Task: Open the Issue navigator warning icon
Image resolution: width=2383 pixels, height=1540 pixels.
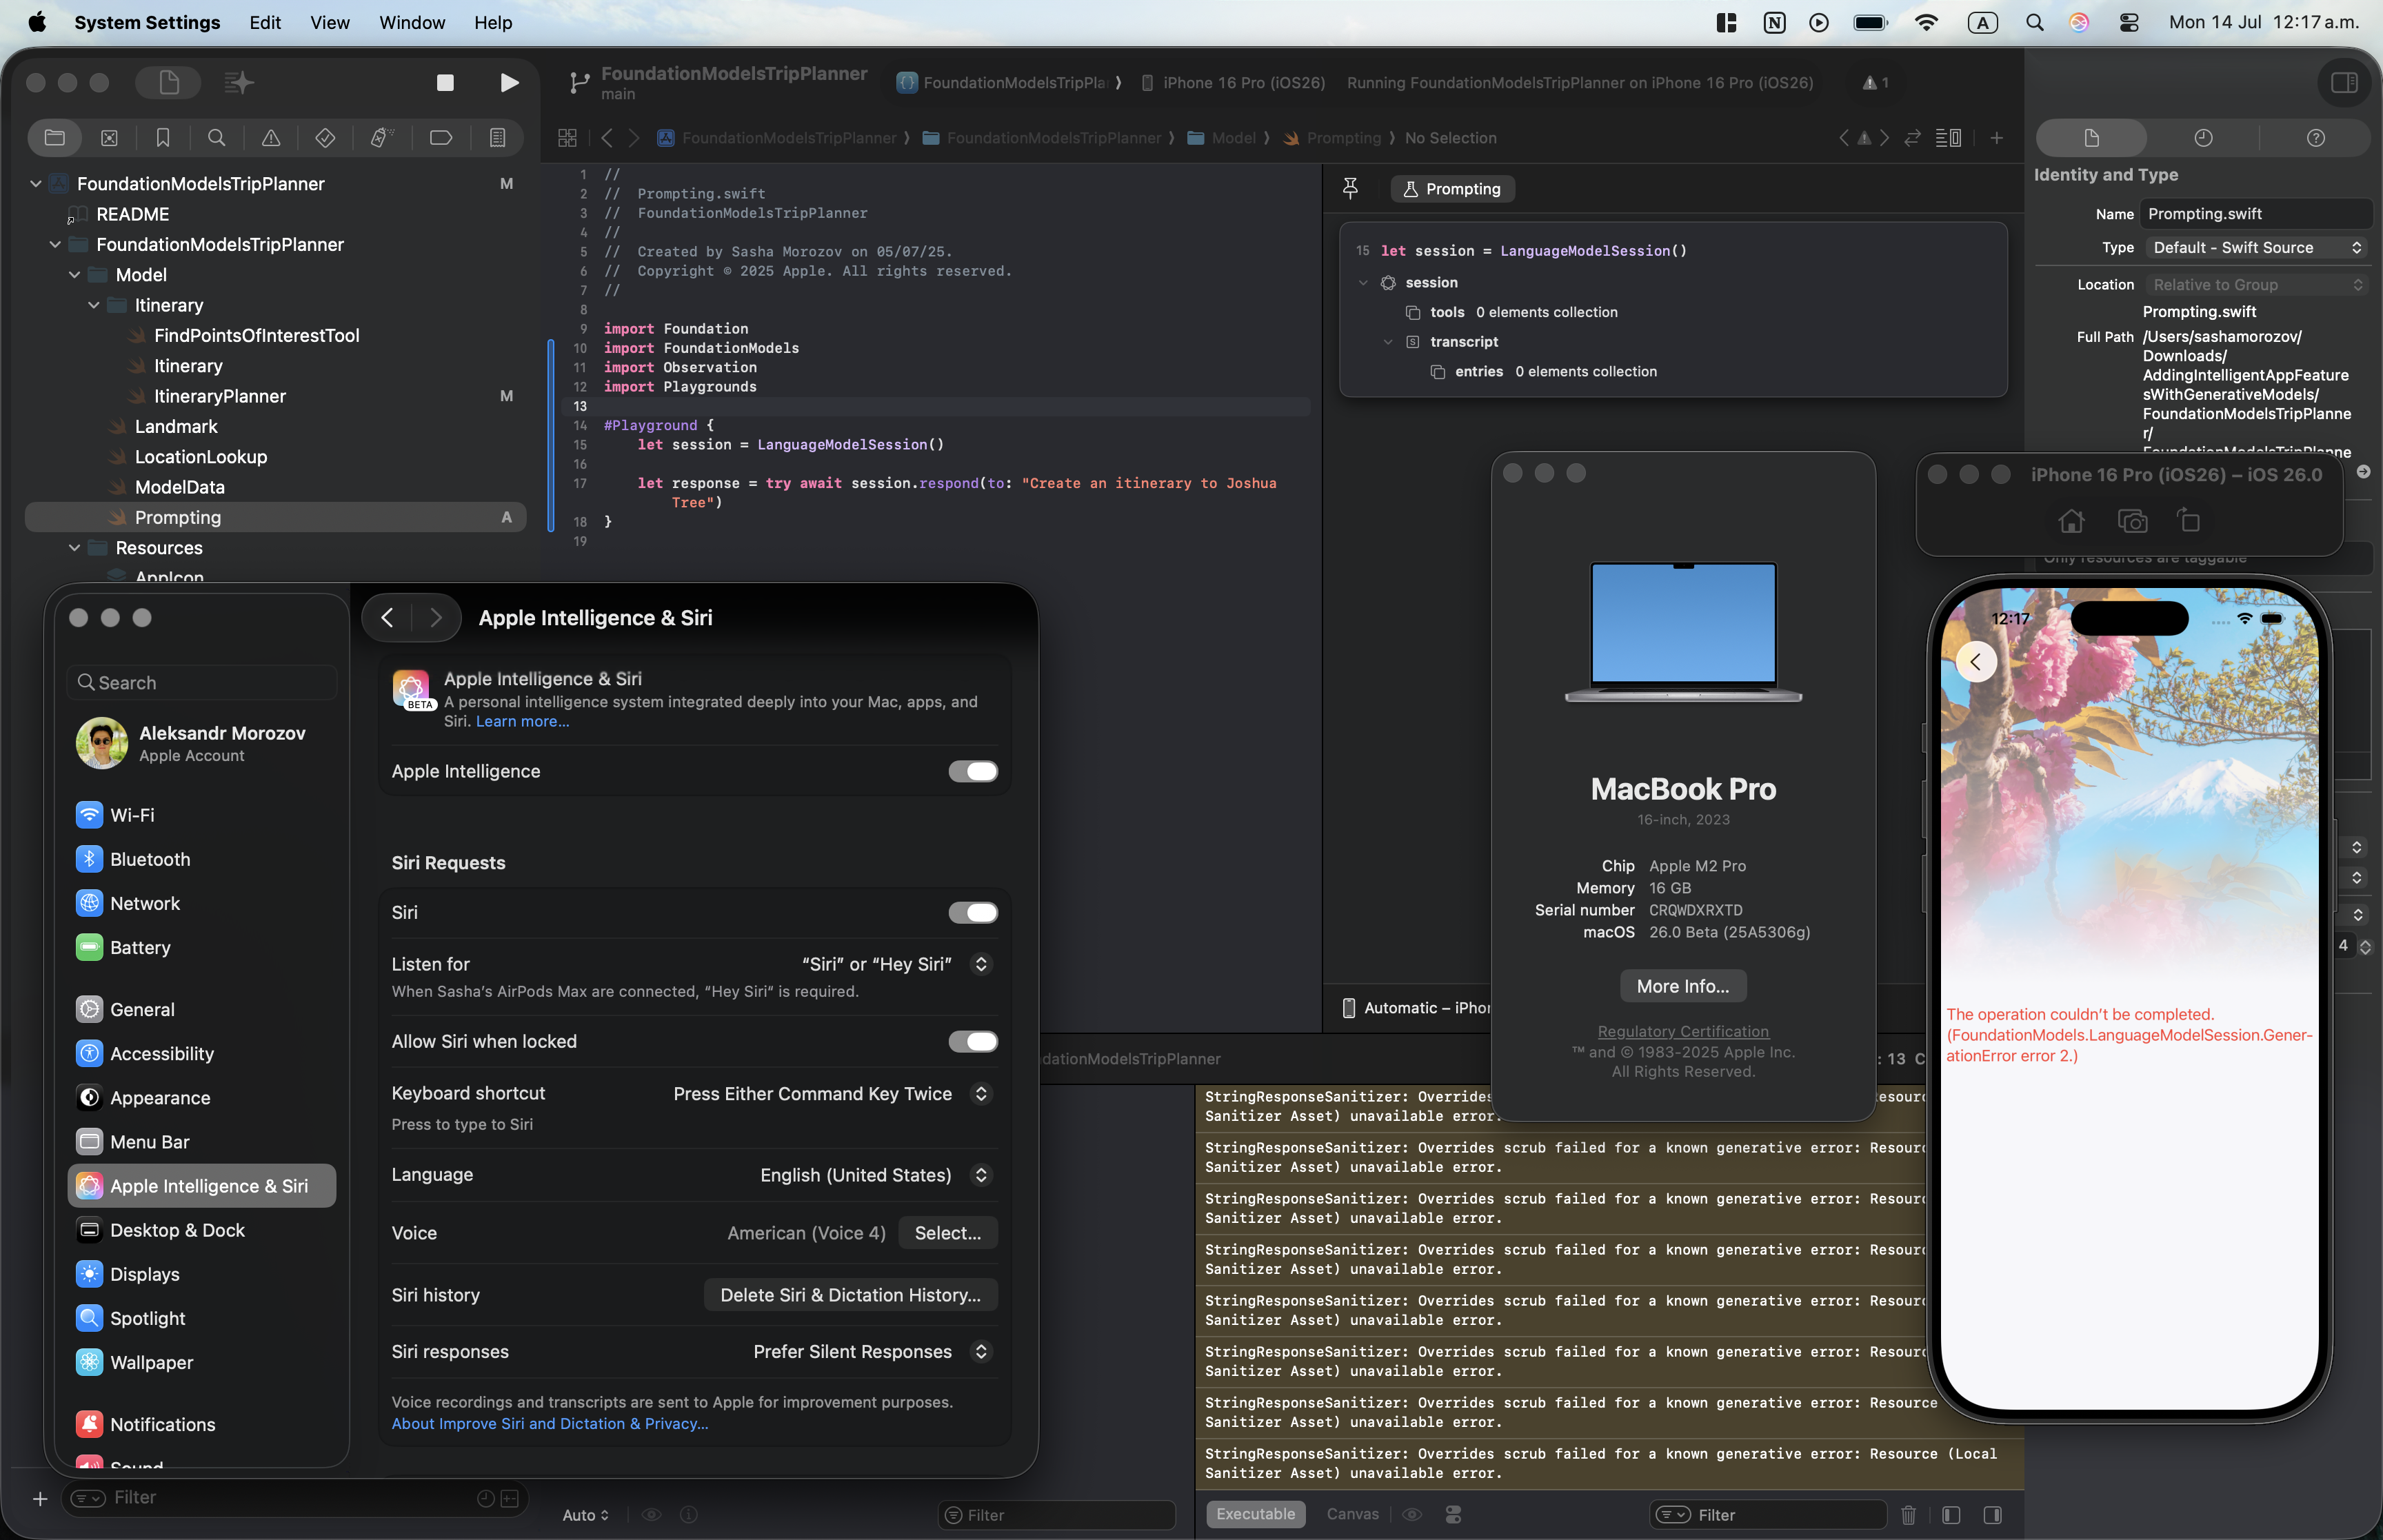Action: click(270, 138)
